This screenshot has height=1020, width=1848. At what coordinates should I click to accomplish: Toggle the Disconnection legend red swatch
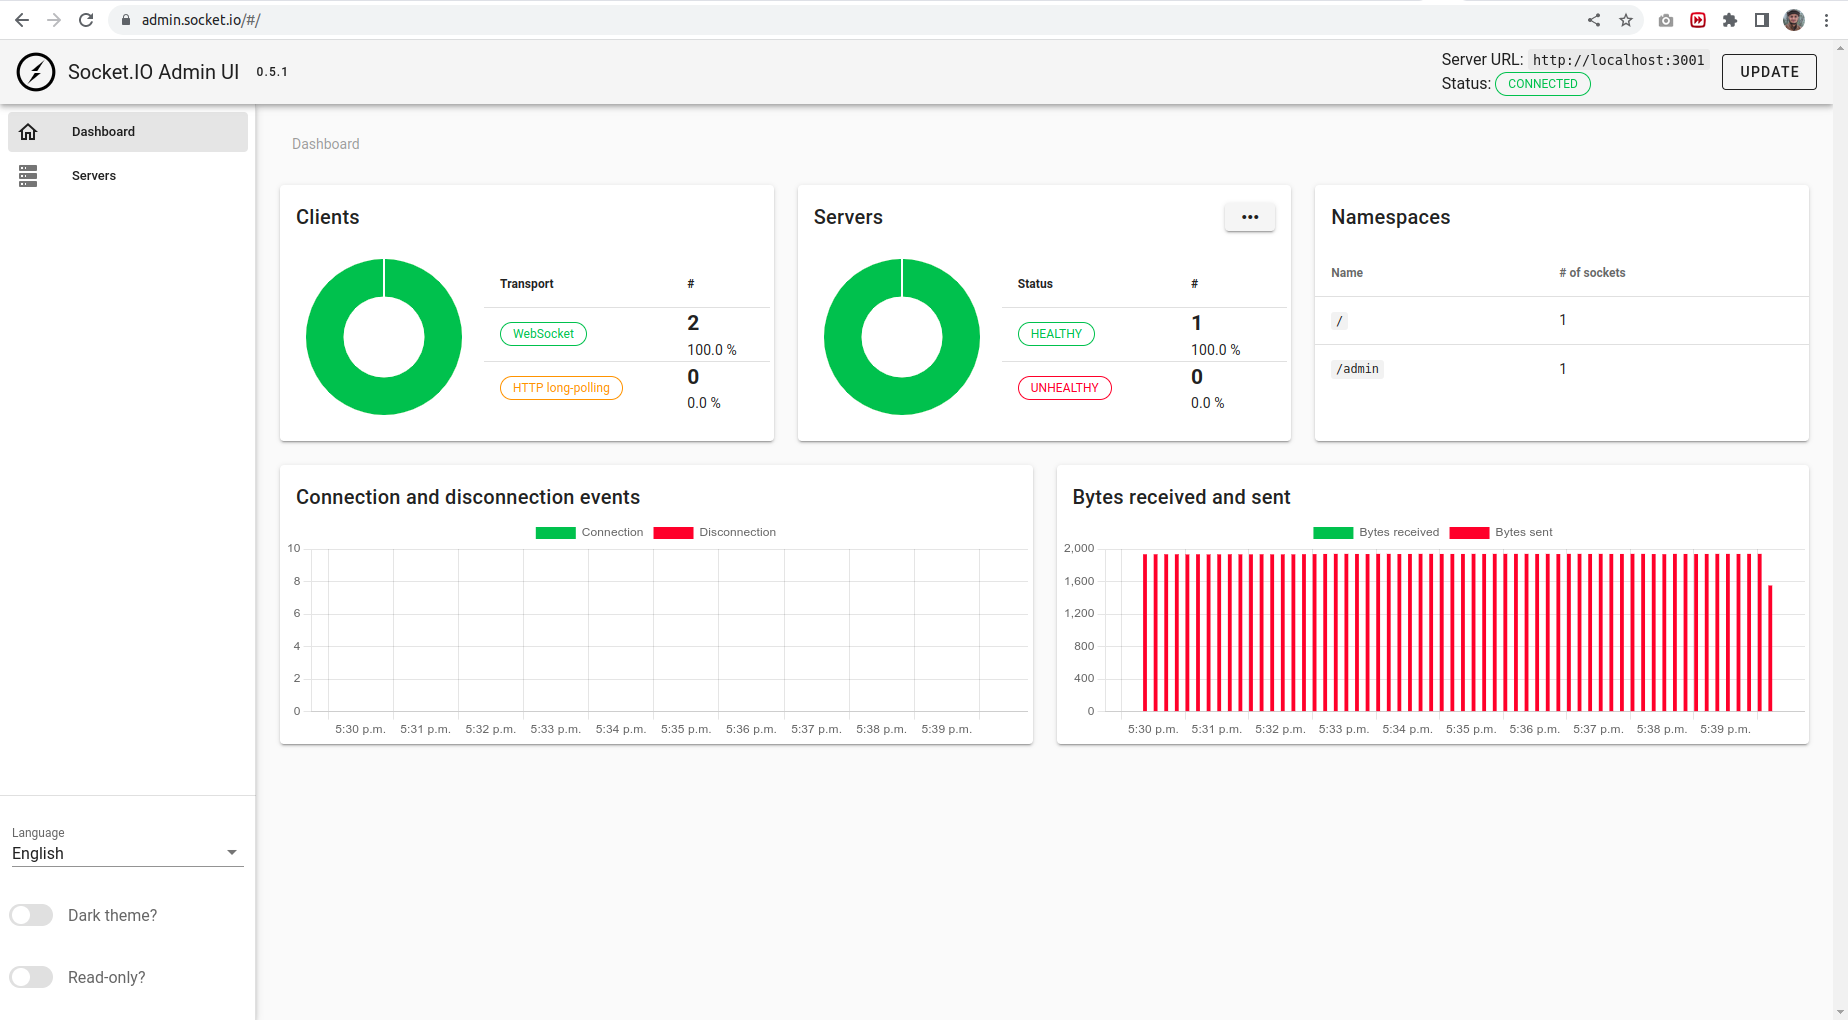[x=673, y=533]
